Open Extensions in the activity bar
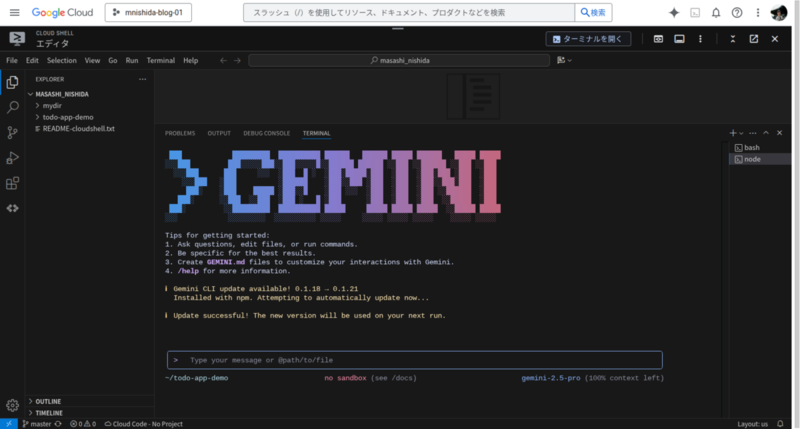 [x=13, y=183]
